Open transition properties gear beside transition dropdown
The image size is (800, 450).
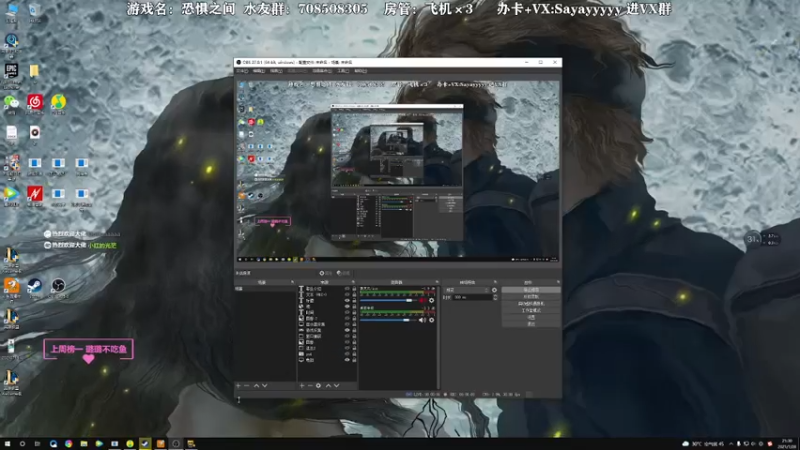[494, 290]
